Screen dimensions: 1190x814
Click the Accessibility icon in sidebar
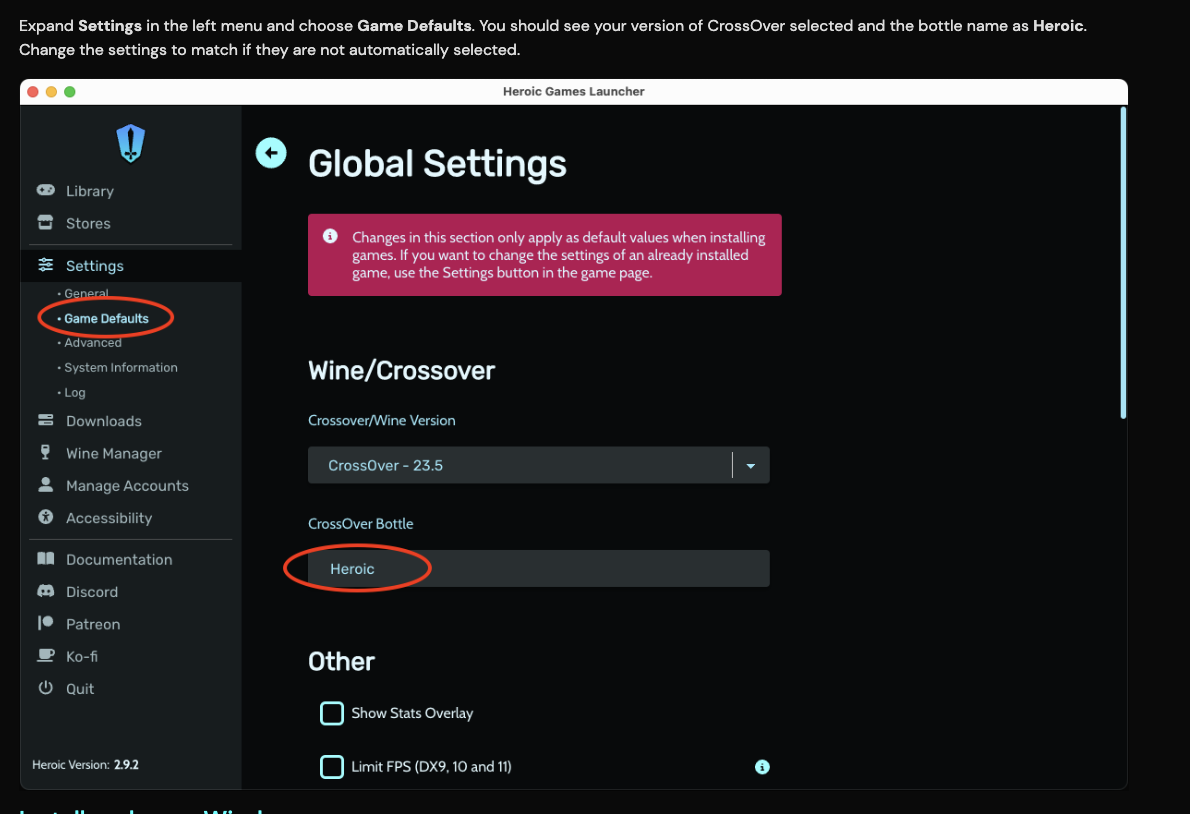point(46,517)
